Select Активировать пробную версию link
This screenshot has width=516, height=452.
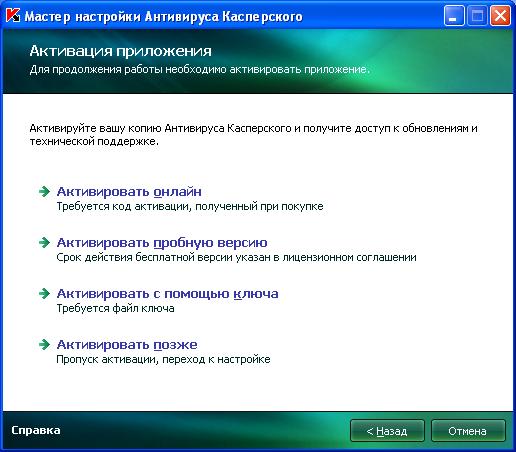(162, 243)
